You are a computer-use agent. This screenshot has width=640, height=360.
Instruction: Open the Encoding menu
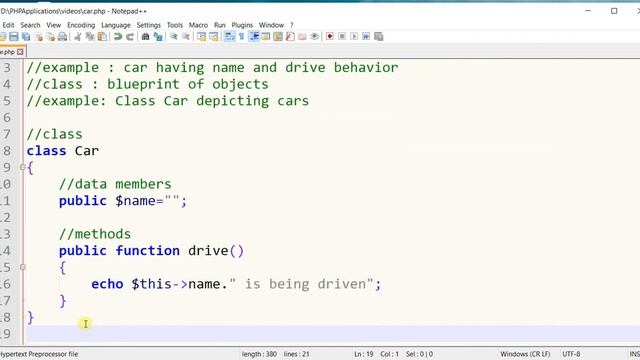[81, 25]
